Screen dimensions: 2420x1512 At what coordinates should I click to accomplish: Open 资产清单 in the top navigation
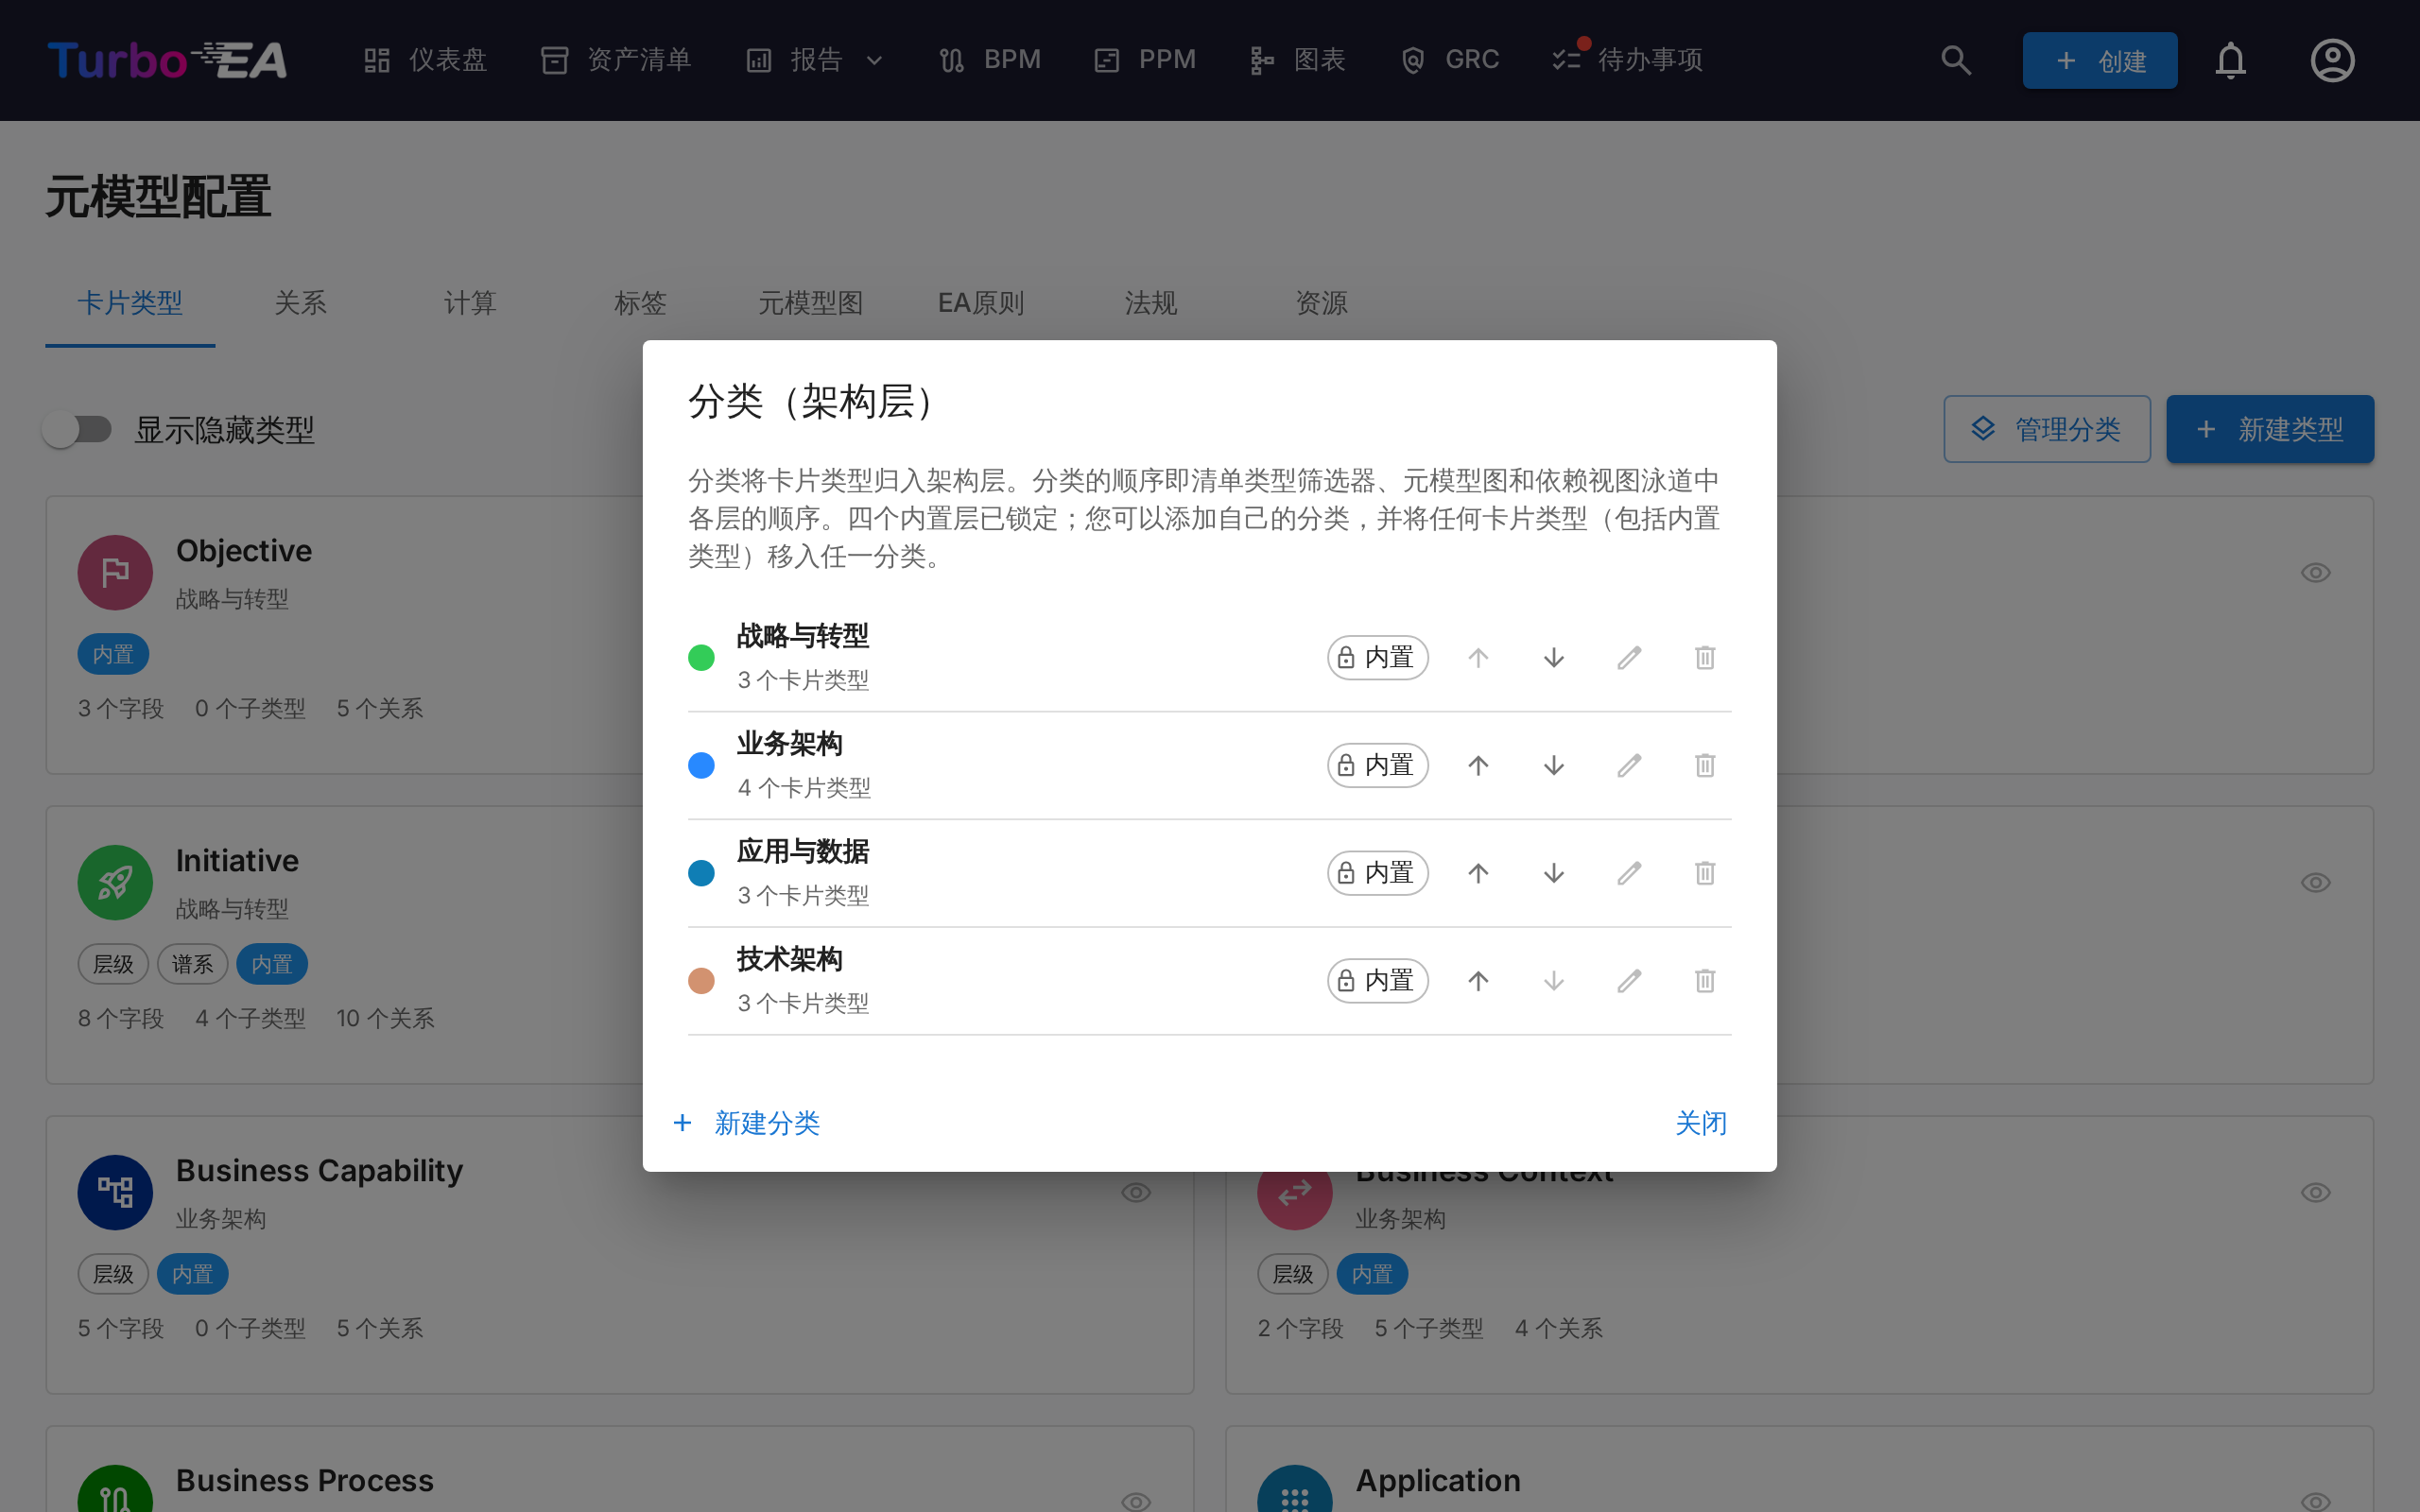point(616,60)
